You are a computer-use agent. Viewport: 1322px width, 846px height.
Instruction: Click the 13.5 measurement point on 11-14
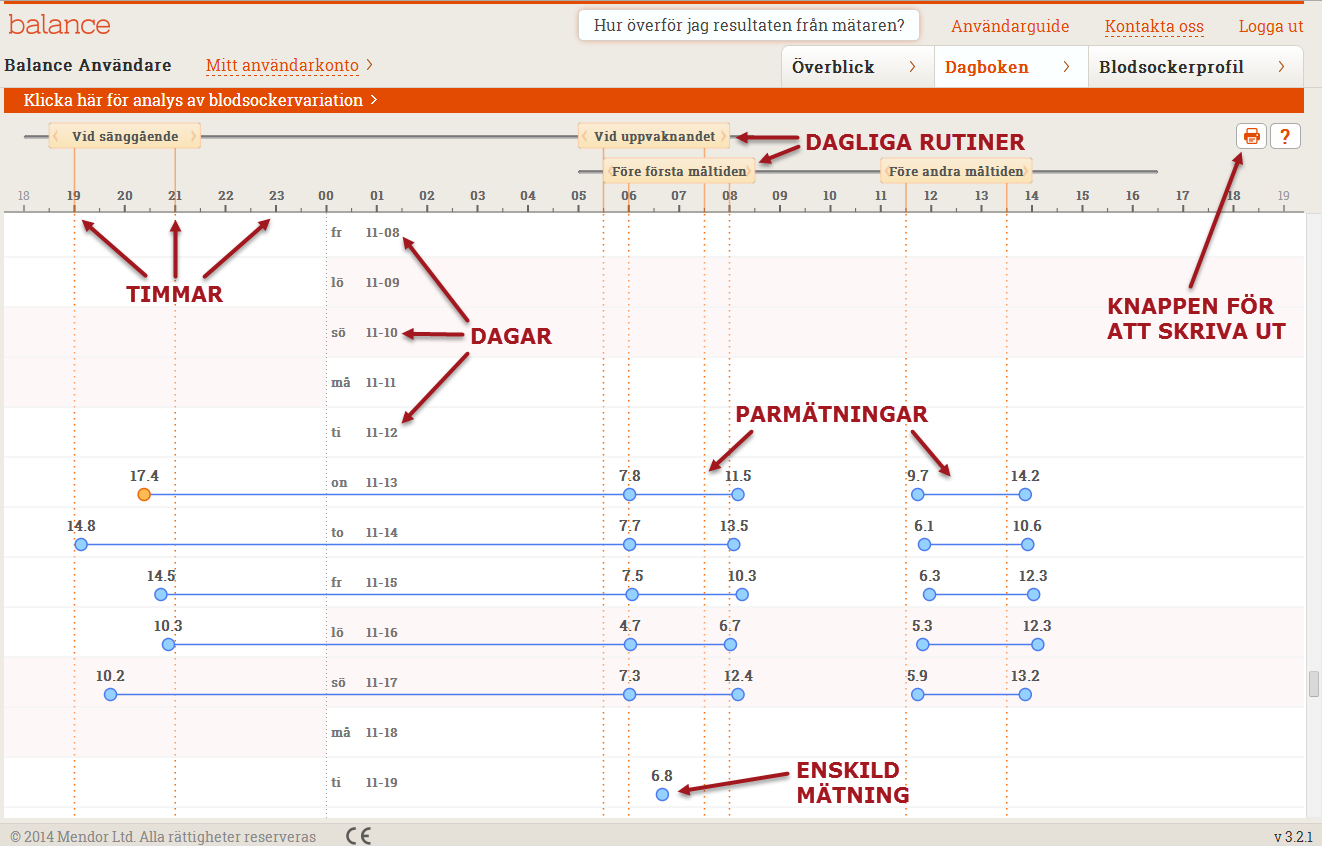[734, 544]
